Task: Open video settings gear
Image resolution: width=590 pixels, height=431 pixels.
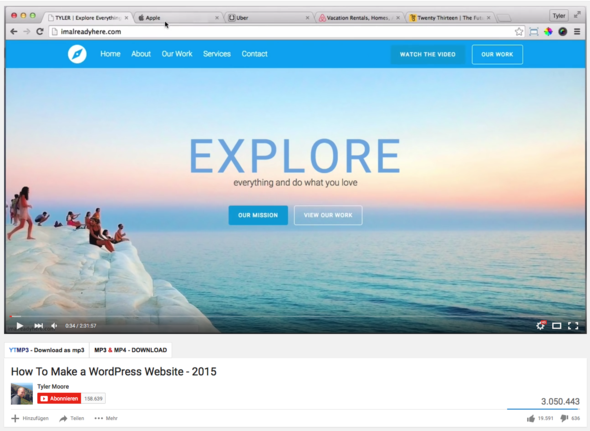Action: [x=541, y=325]
